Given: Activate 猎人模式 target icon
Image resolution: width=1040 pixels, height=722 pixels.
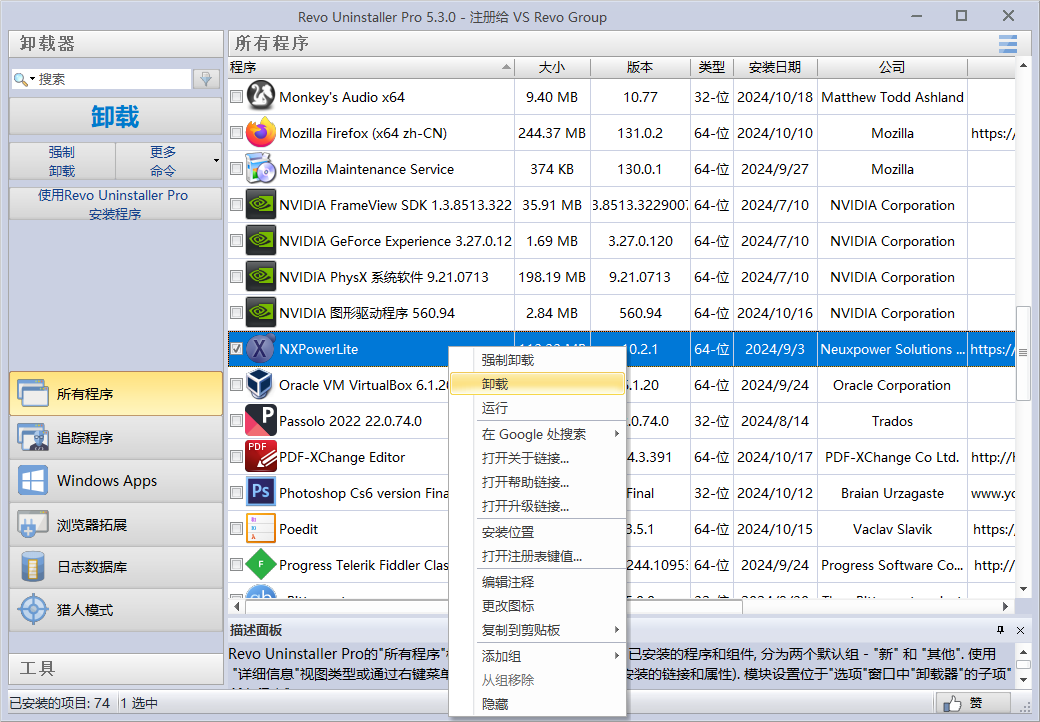Looking at the screenshot, I should (x=33, y=610).
